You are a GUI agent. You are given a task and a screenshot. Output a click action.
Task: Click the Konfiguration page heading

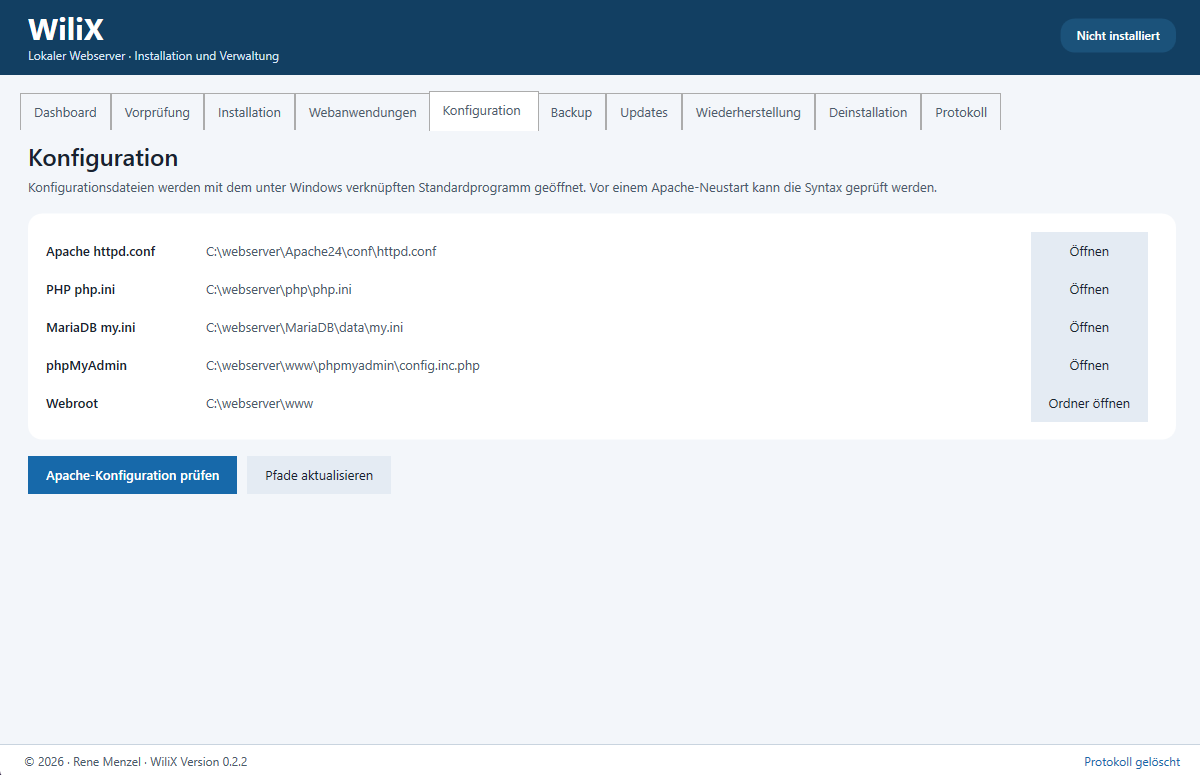tap(103, 157)
